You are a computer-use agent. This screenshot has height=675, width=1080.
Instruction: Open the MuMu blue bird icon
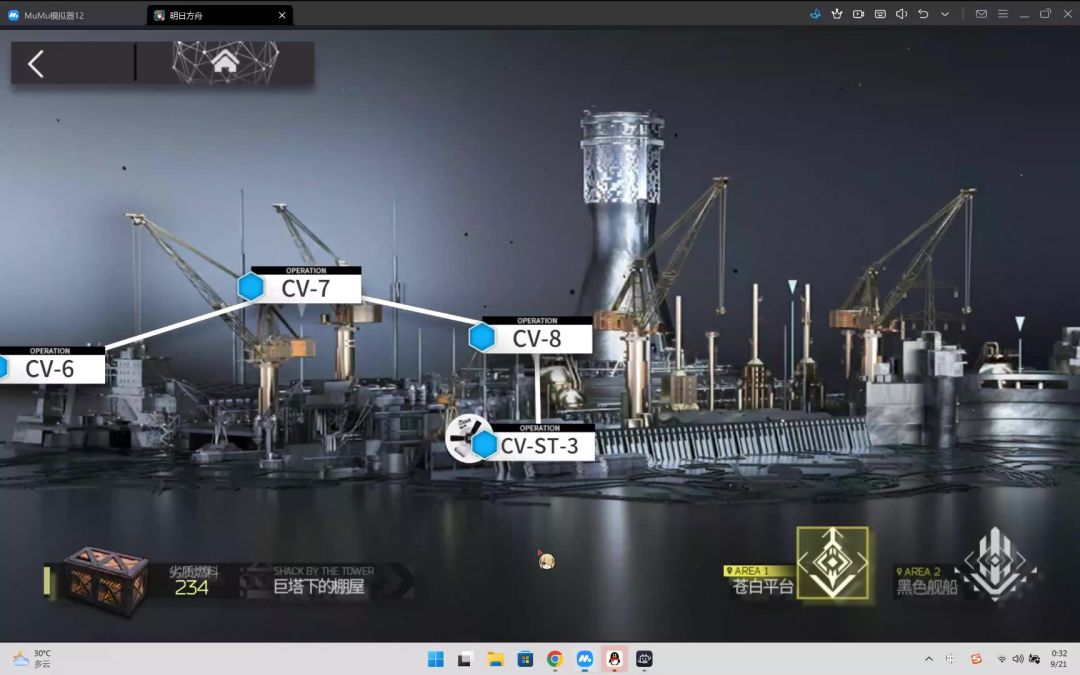[816, 14]
